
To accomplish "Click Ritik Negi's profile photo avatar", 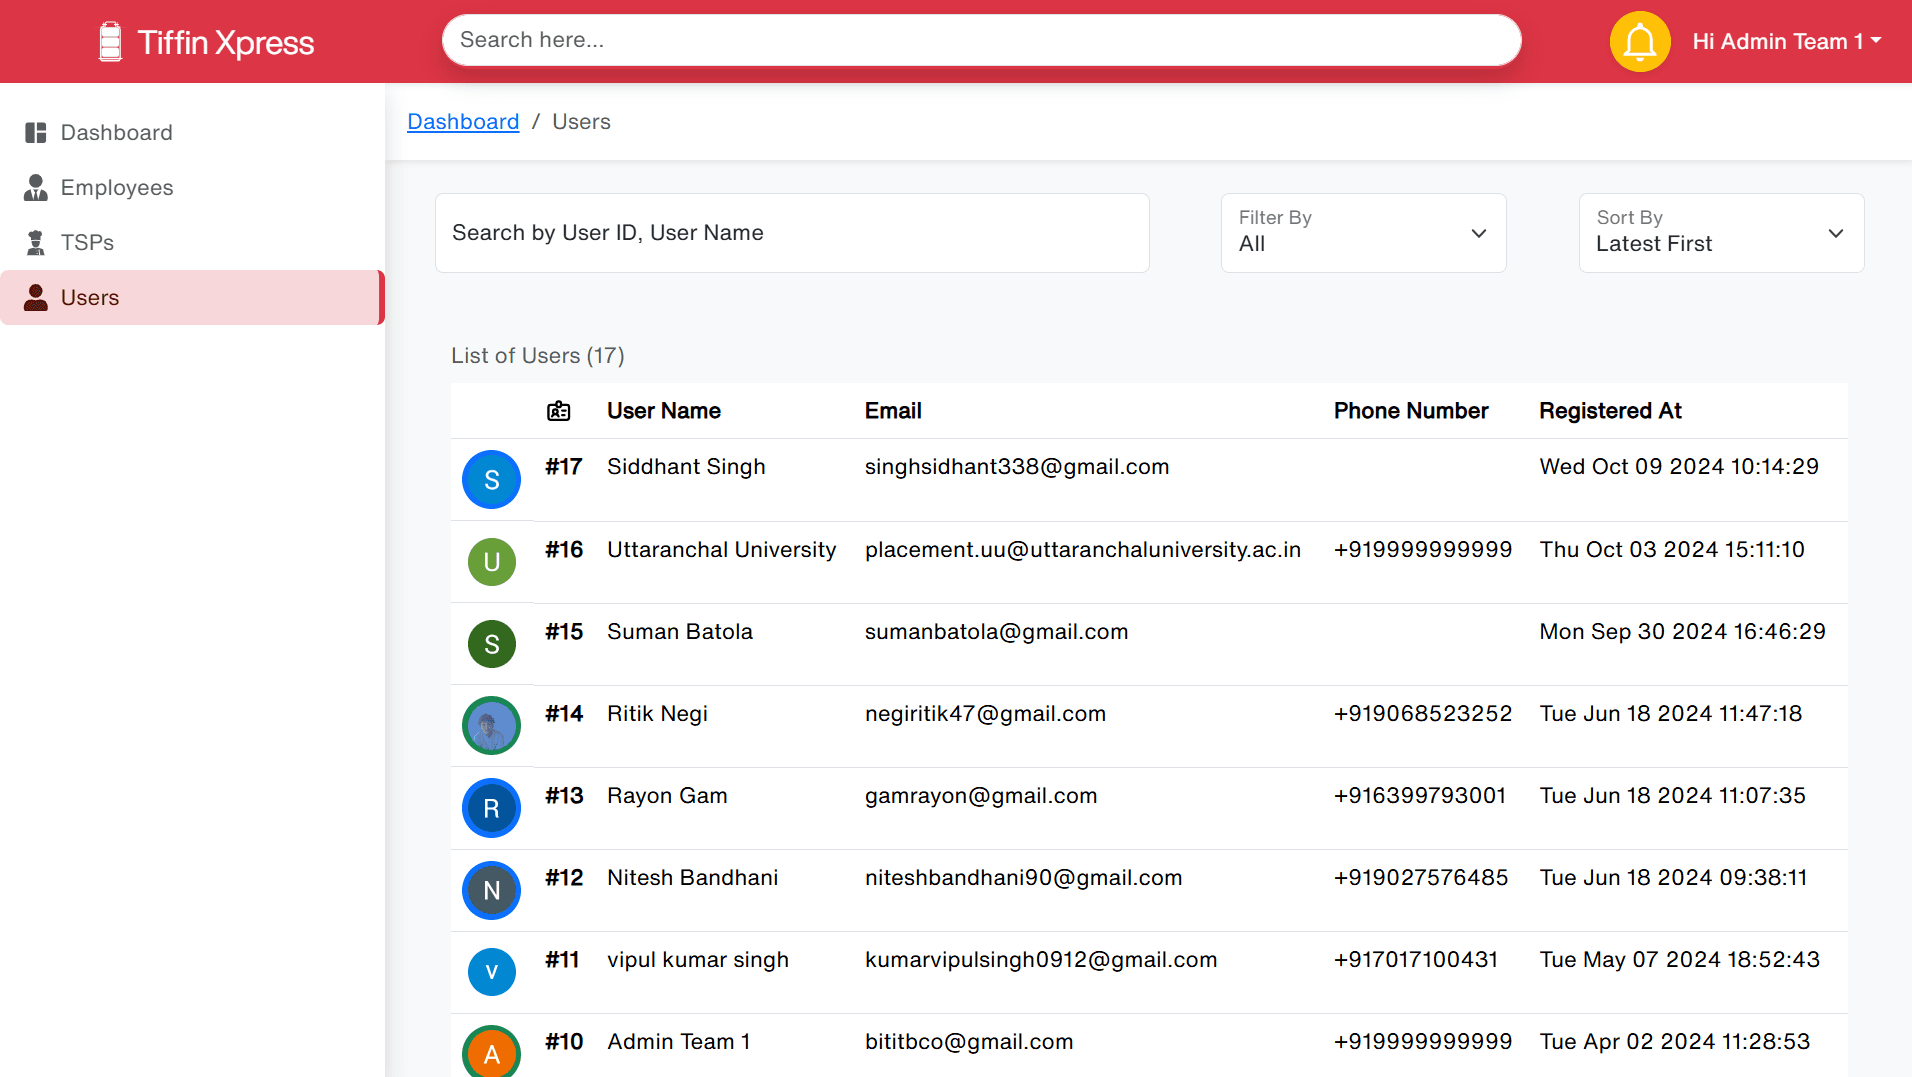I will click(x=491, y=726).
